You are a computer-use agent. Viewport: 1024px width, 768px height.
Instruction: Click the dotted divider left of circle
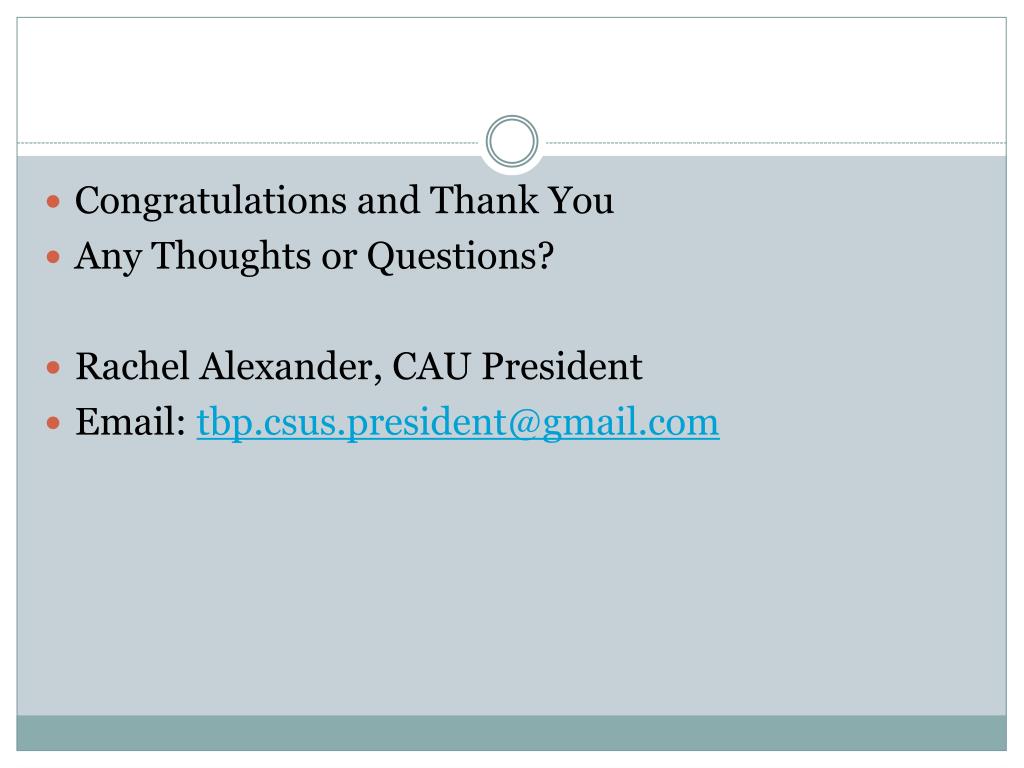point(248,142)
